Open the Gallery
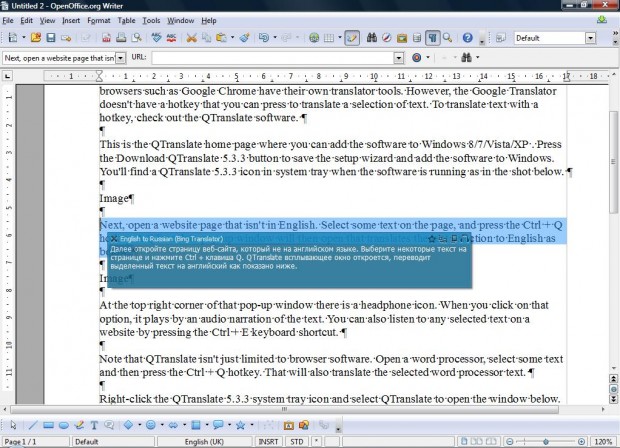This screenshot has height=448, width=620. point(402,38)
